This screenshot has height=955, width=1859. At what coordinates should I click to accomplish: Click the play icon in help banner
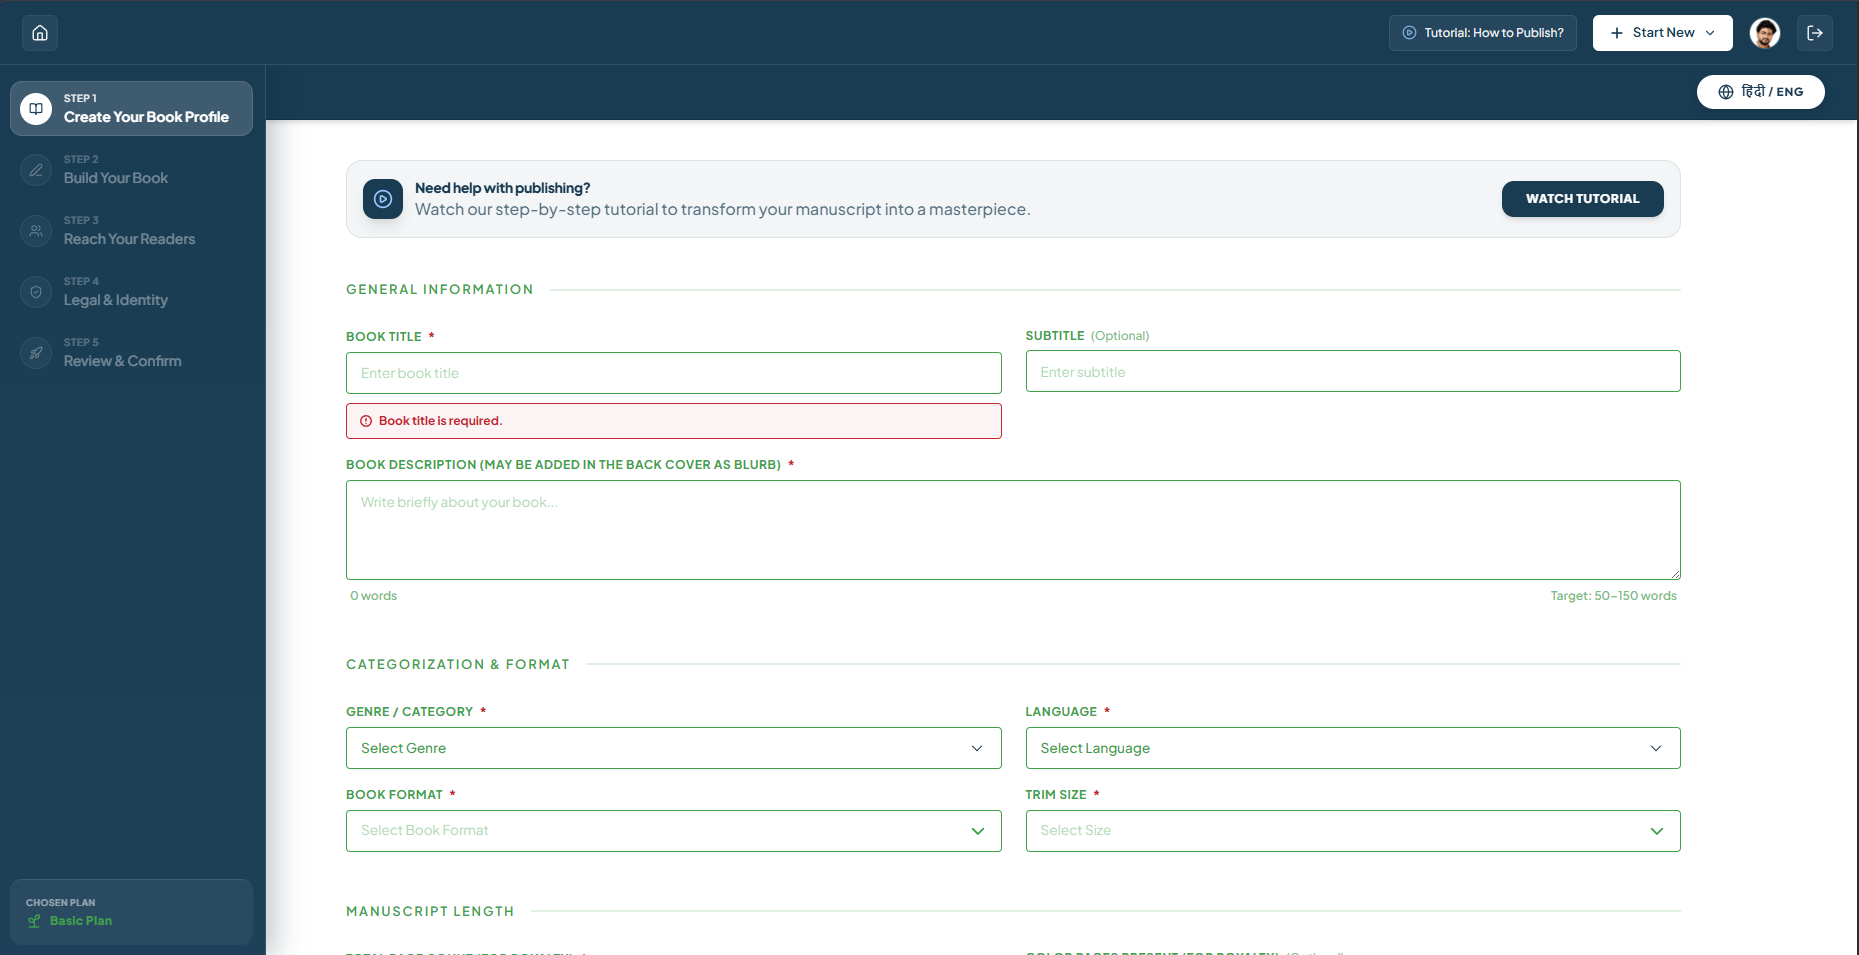tap(383, 199)
